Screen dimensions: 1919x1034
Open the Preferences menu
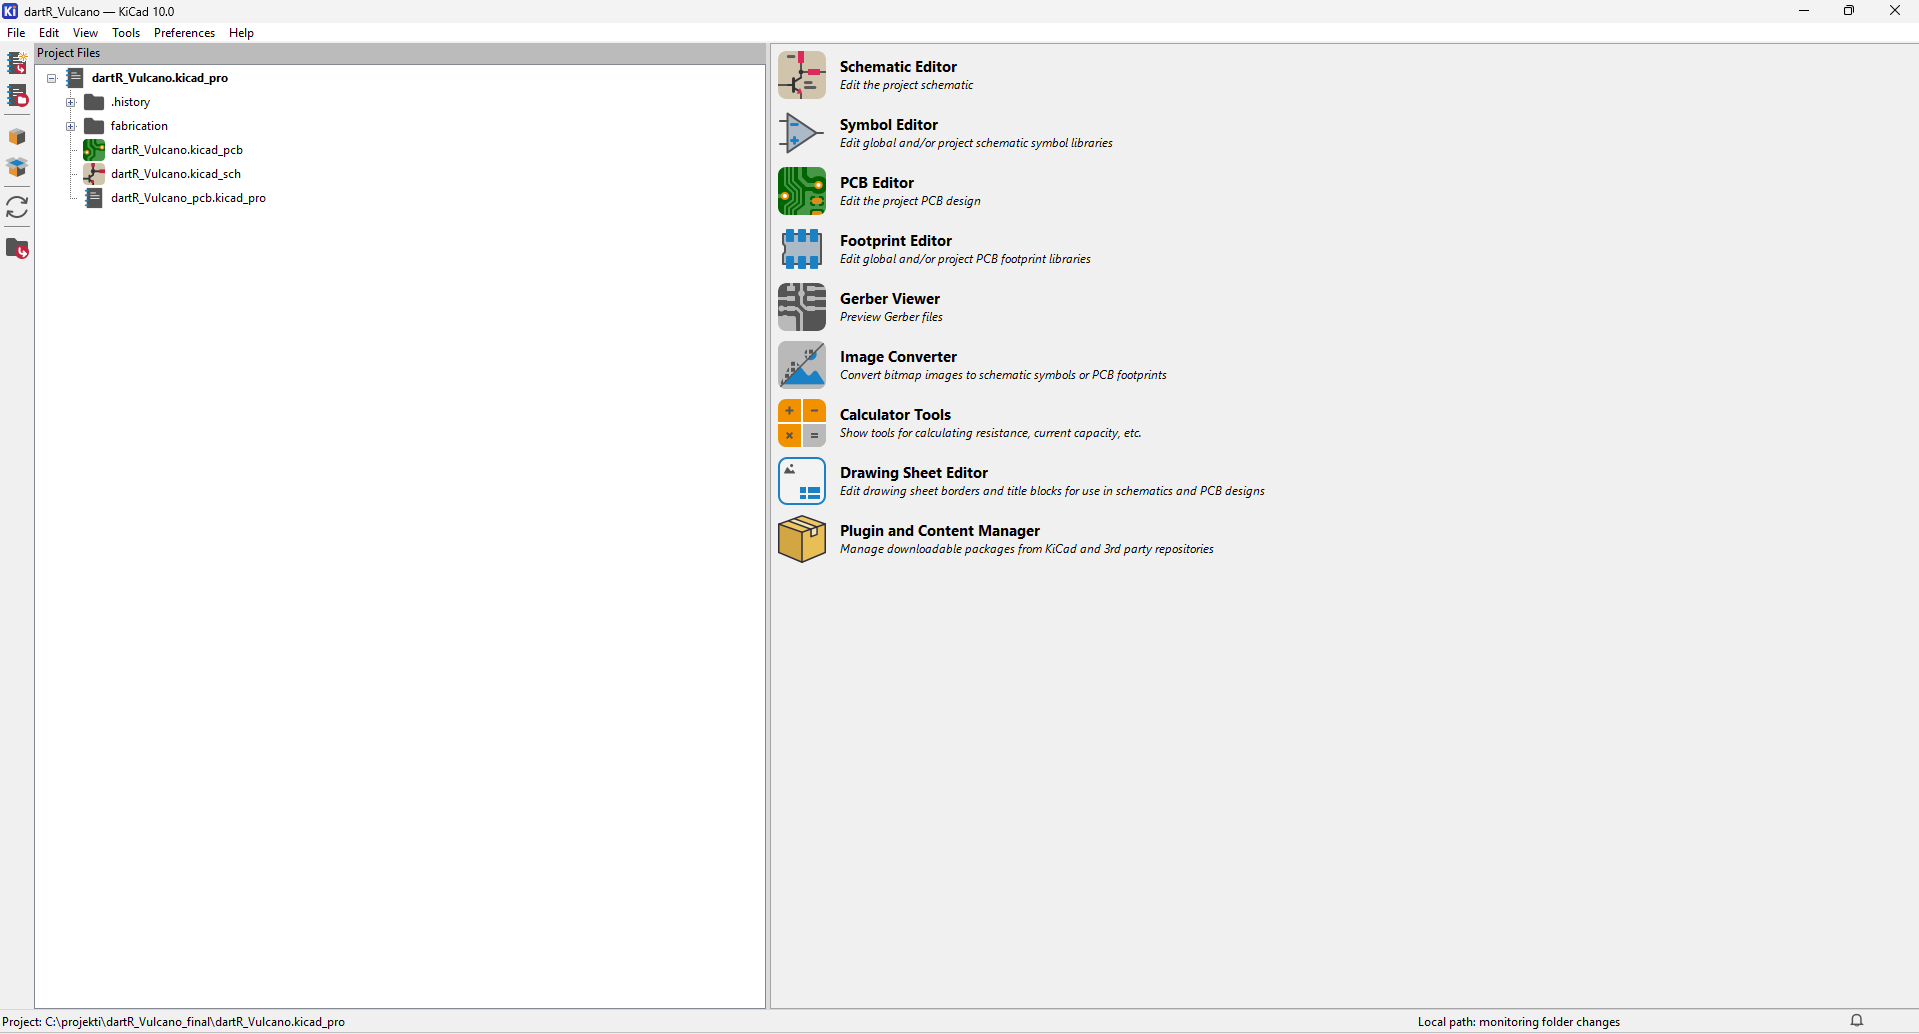[184, 33]
